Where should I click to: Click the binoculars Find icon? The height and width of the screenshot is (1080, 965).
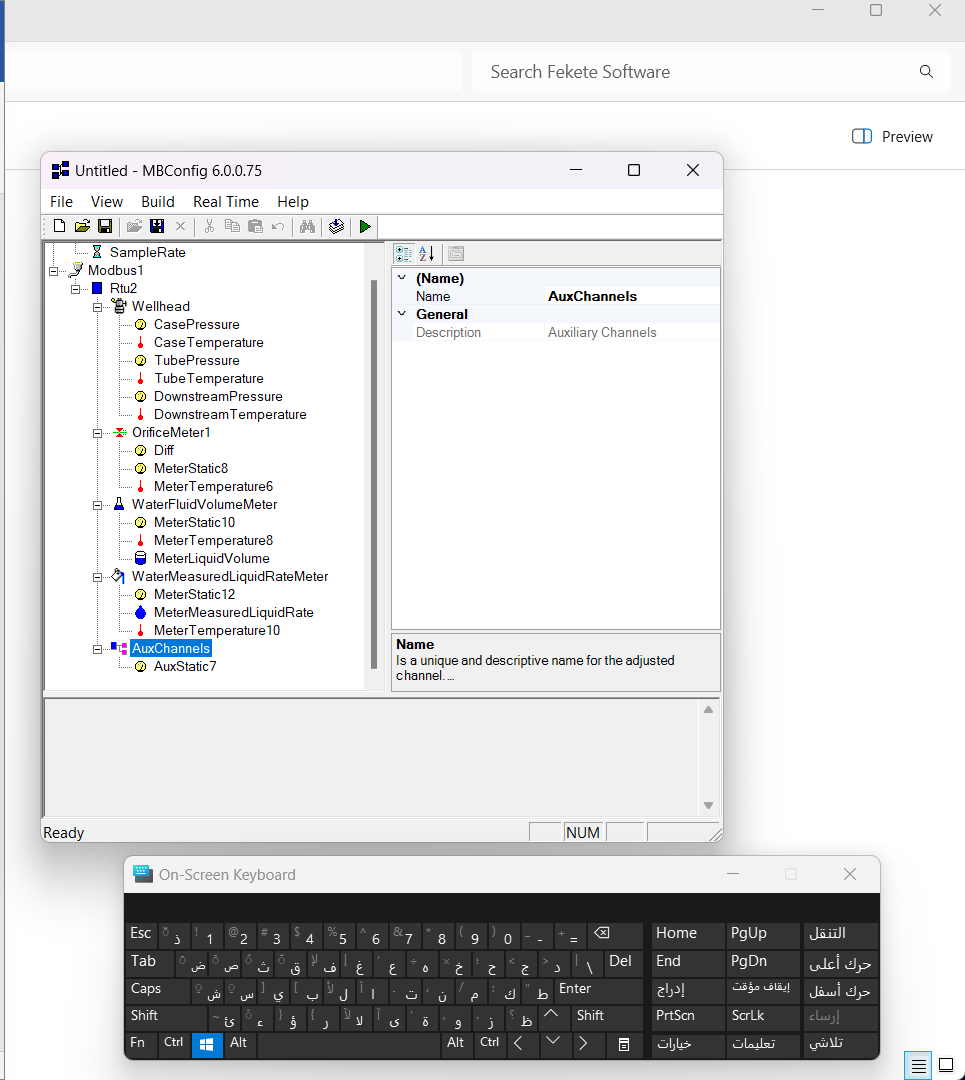pyautogui.click(x=307, y=227)
